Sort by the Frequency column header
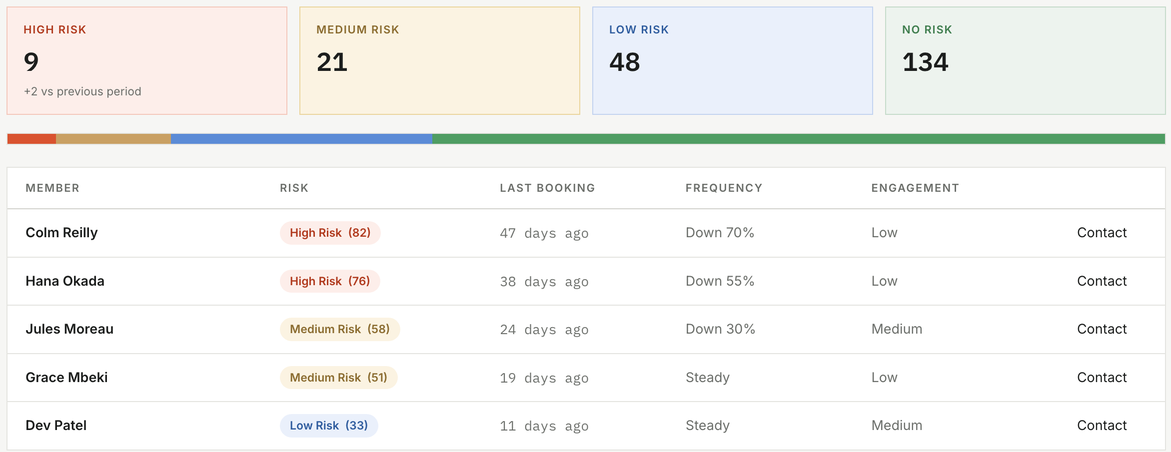This screenshot has width=1171, height=452. pyautogui.click(x=724, y=188)
